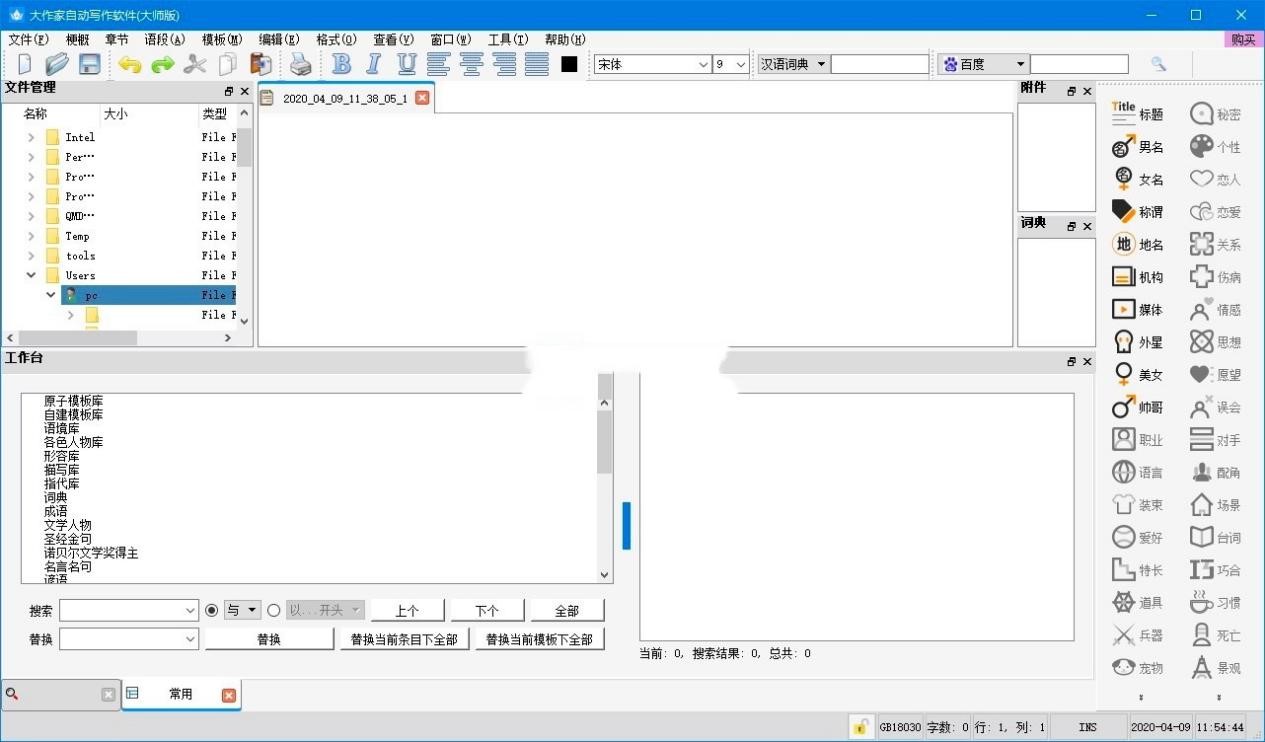Click the 上个 previous button

click(407, 610)
